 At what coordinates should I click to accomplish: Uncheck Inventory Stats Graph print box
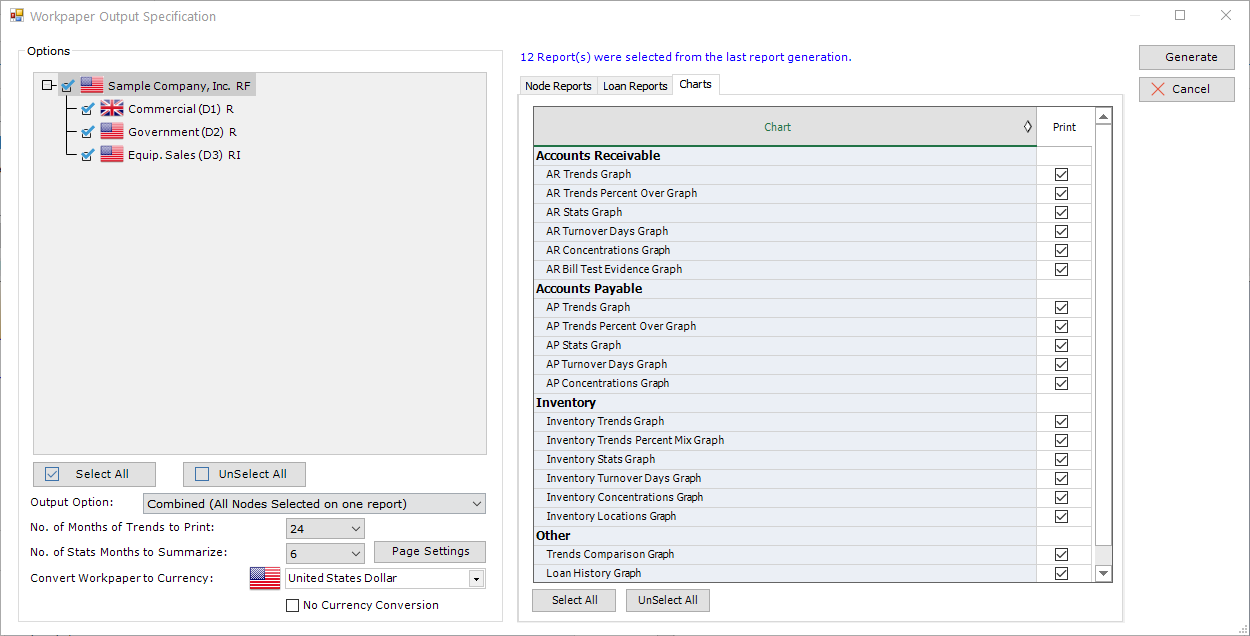(x=1061, y=460)
